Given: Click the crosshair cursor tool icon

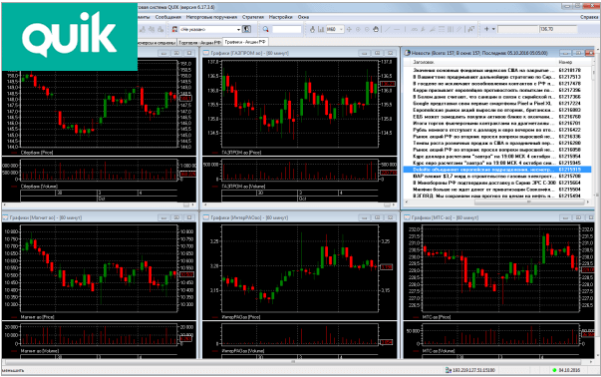Looking at the screenshot, I should point(349,29).
